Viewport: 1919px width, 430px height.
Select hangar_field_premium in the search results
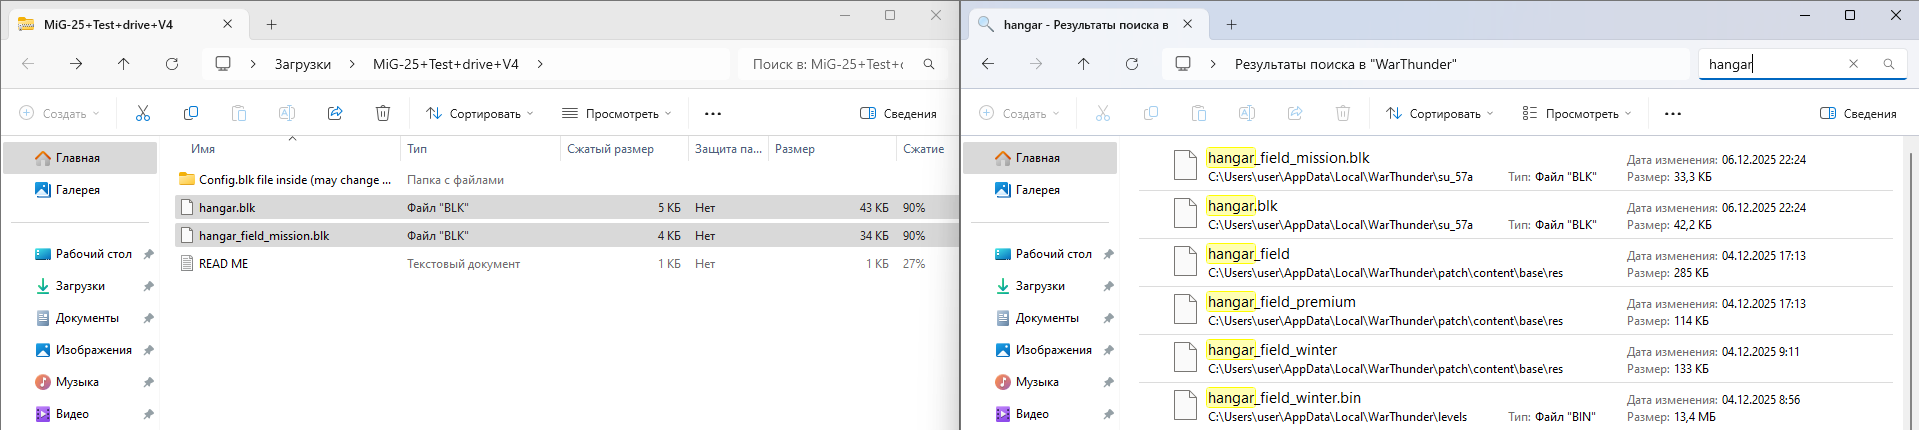(x=1281, y=302)
